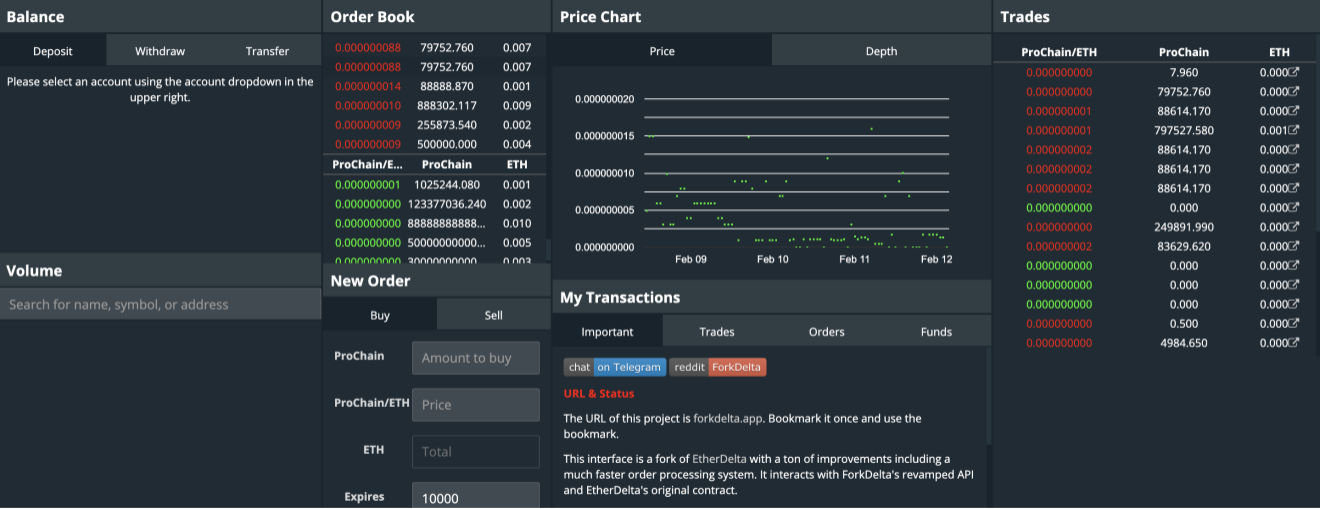The height and width of the screenshot is (509, 1320).
Task: Click ETH value 0.001 in the Trades list
Action: tap(1273, 131)
